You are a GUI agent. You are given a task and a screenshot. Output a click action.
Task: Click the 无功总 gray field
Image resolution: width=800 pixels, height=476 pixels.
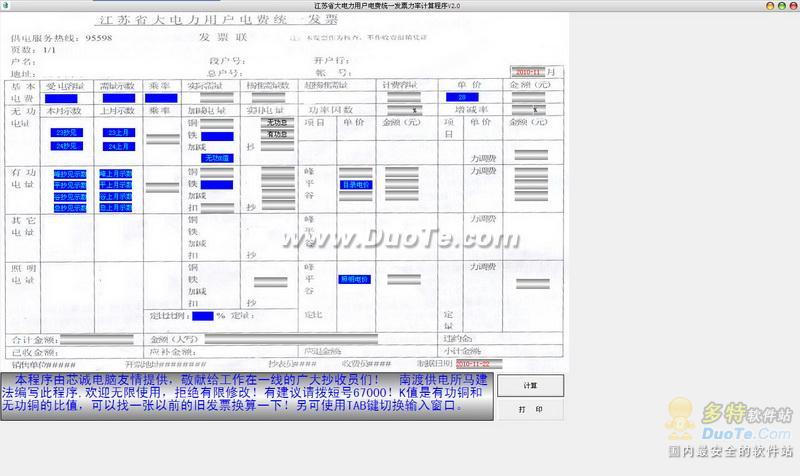278,122
